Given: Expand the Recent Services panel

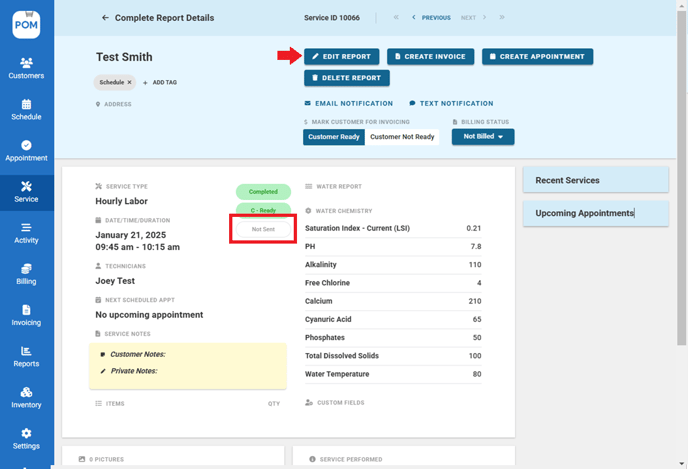Looking at the screenshot, I should [595, 180].
